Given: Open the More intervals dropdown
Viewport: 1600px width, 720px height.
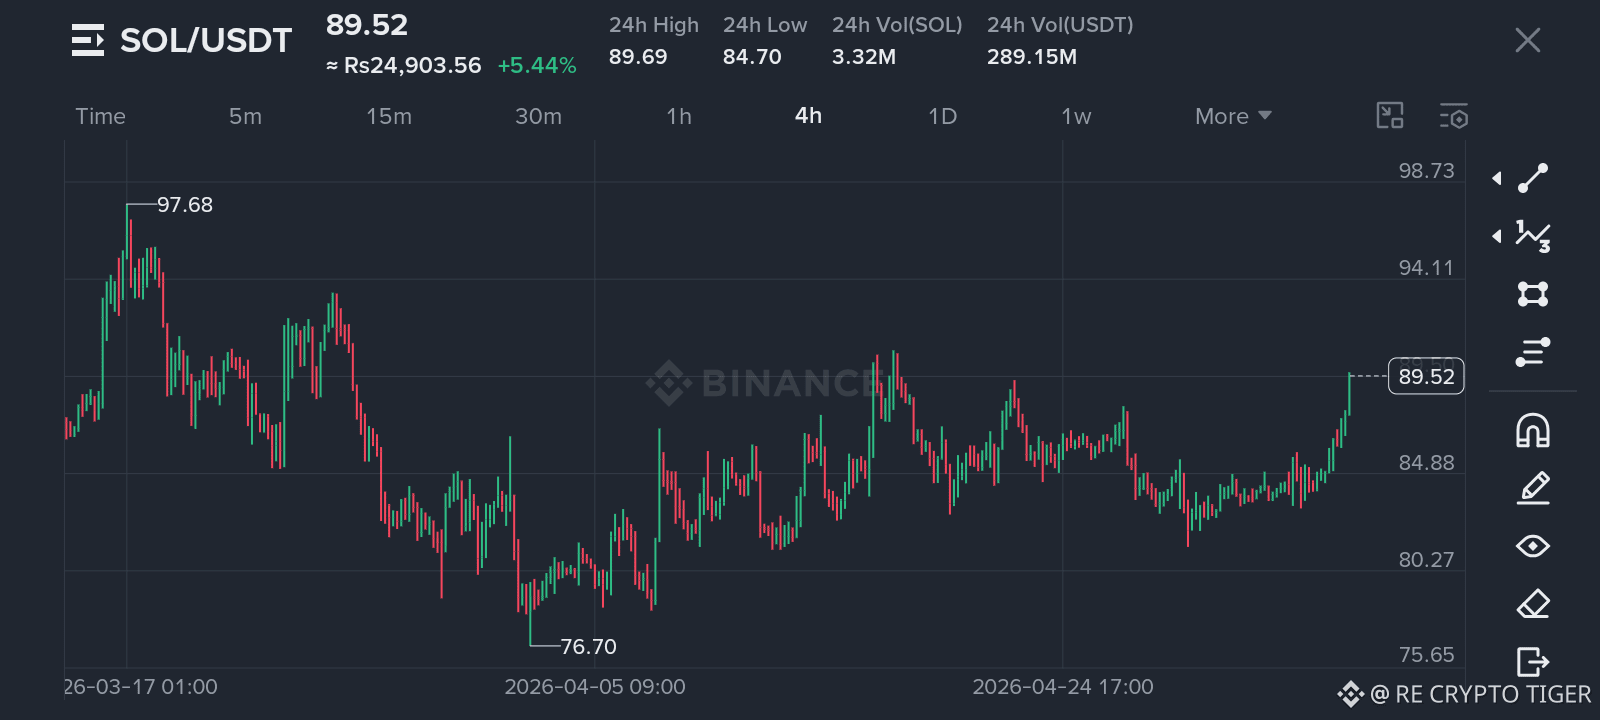Looking at the screenshot, I should tap(1233, 116).
